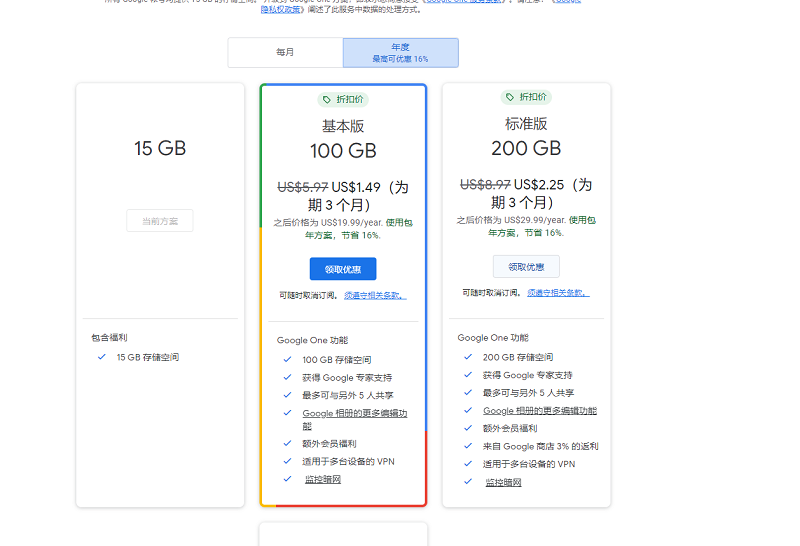Click the US$1.49 discounted price text
This screenshot has width=800, height=546.
[x=356, y=187]
